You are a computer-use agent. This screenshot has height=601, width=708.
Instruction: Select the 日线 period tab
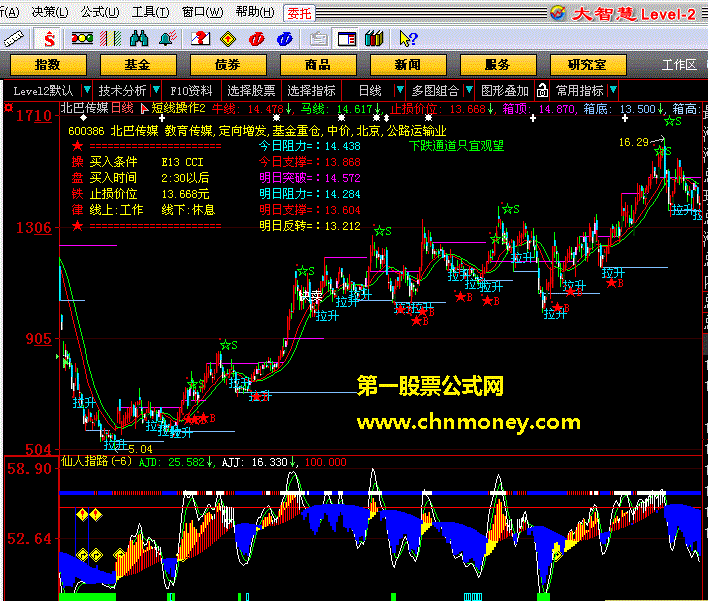pos(370,91)
